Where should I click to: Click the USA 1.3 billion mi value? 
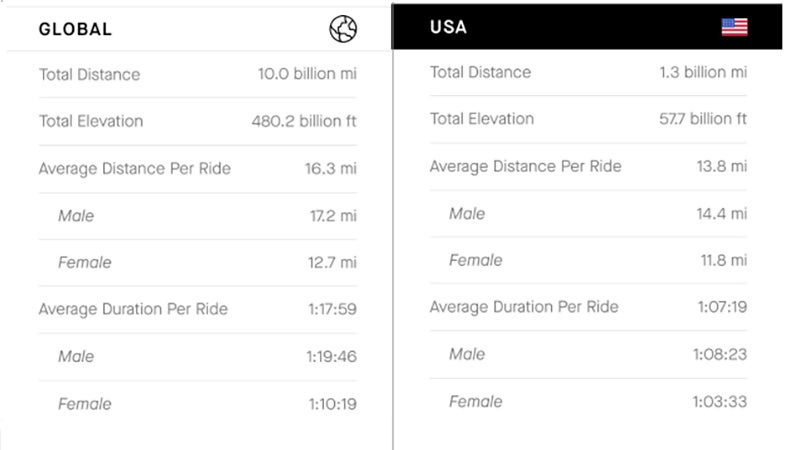(702, 72)
